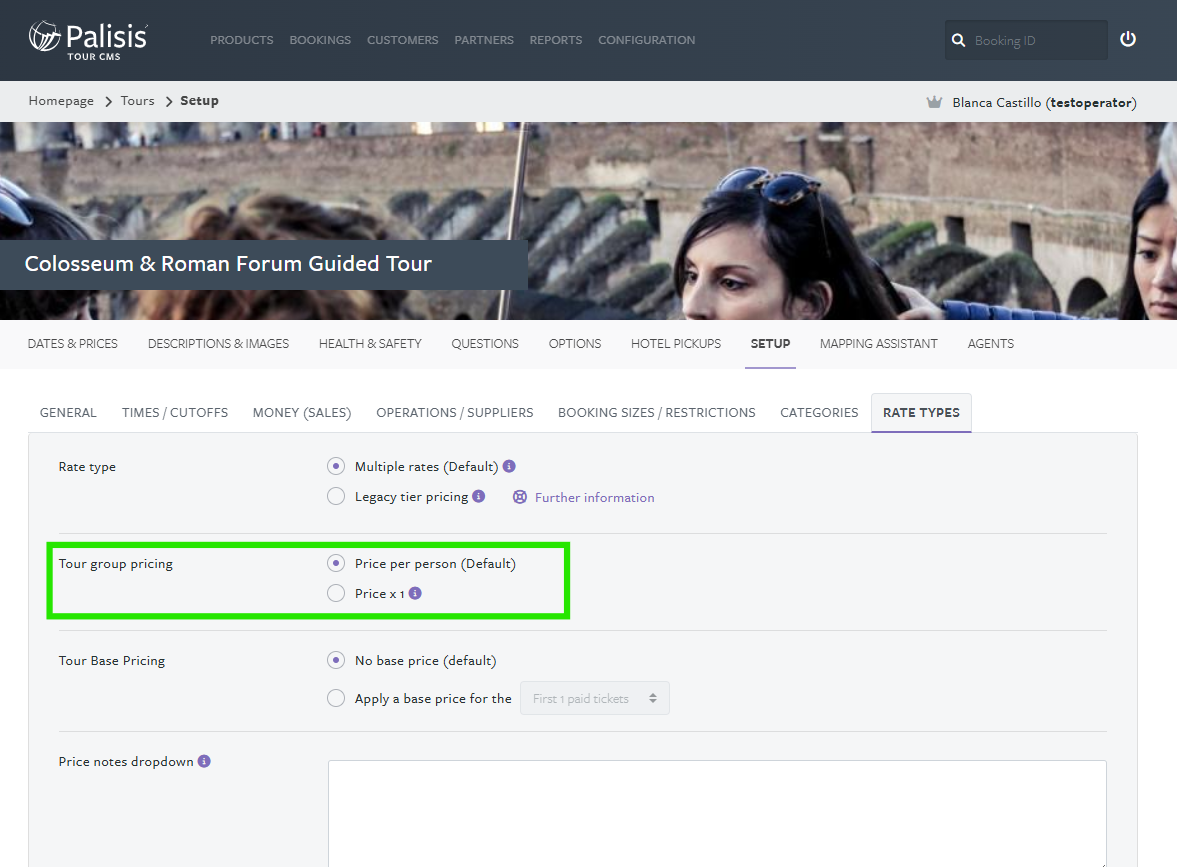Viewport: 1177px width, 867px height.
Task: Select the SETUP tab
Action: [770, 344]
